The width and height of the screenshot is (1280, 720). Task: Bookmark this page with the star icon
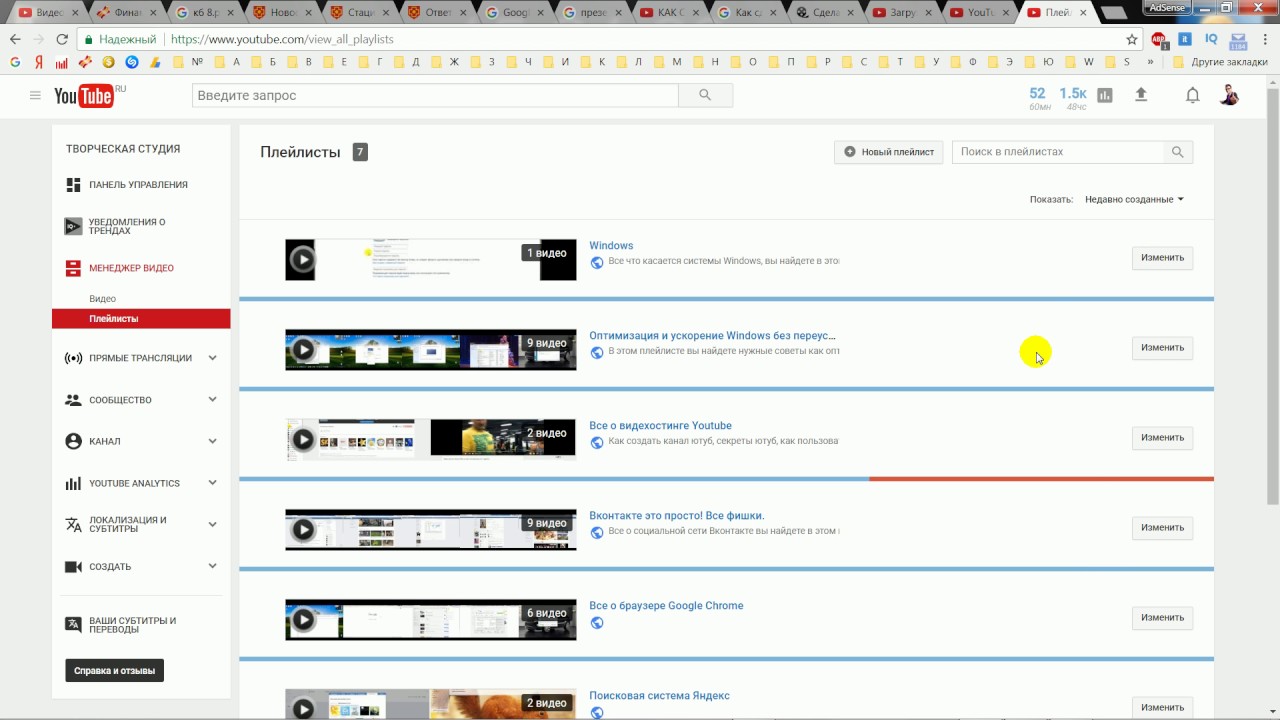1132,39
